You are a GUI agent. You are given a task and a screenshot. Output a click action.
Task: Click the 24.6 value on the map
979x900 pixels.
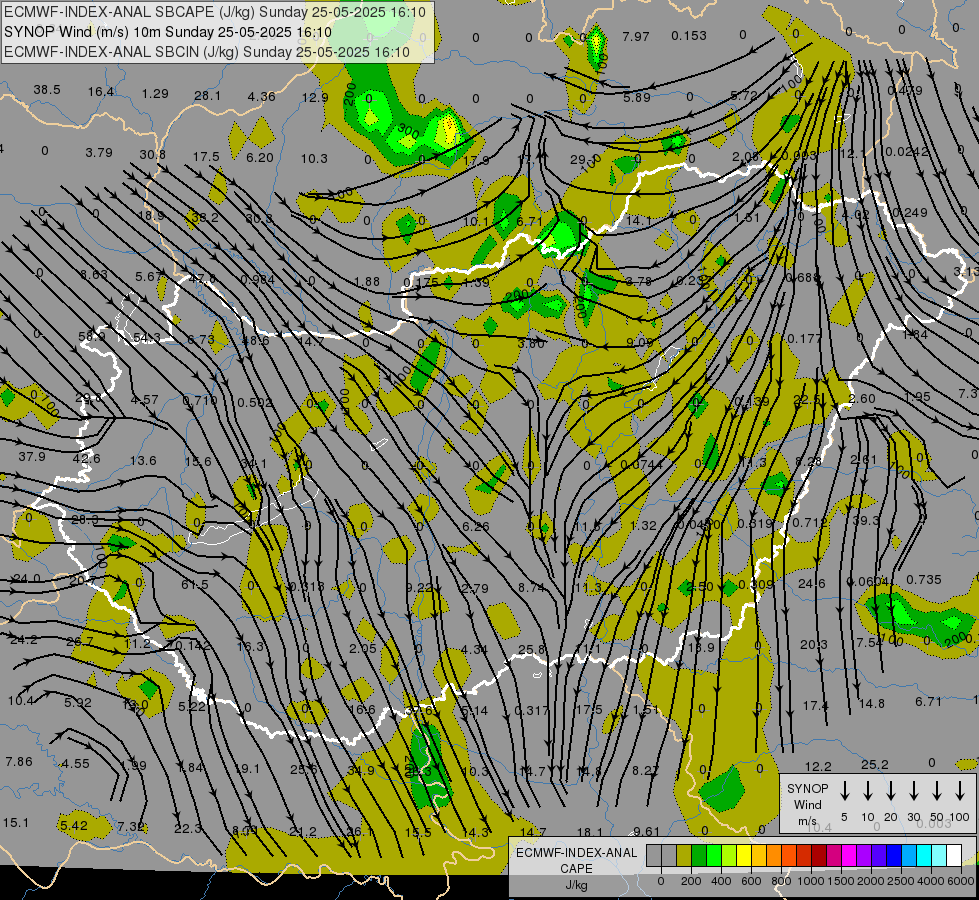point(812,583)
